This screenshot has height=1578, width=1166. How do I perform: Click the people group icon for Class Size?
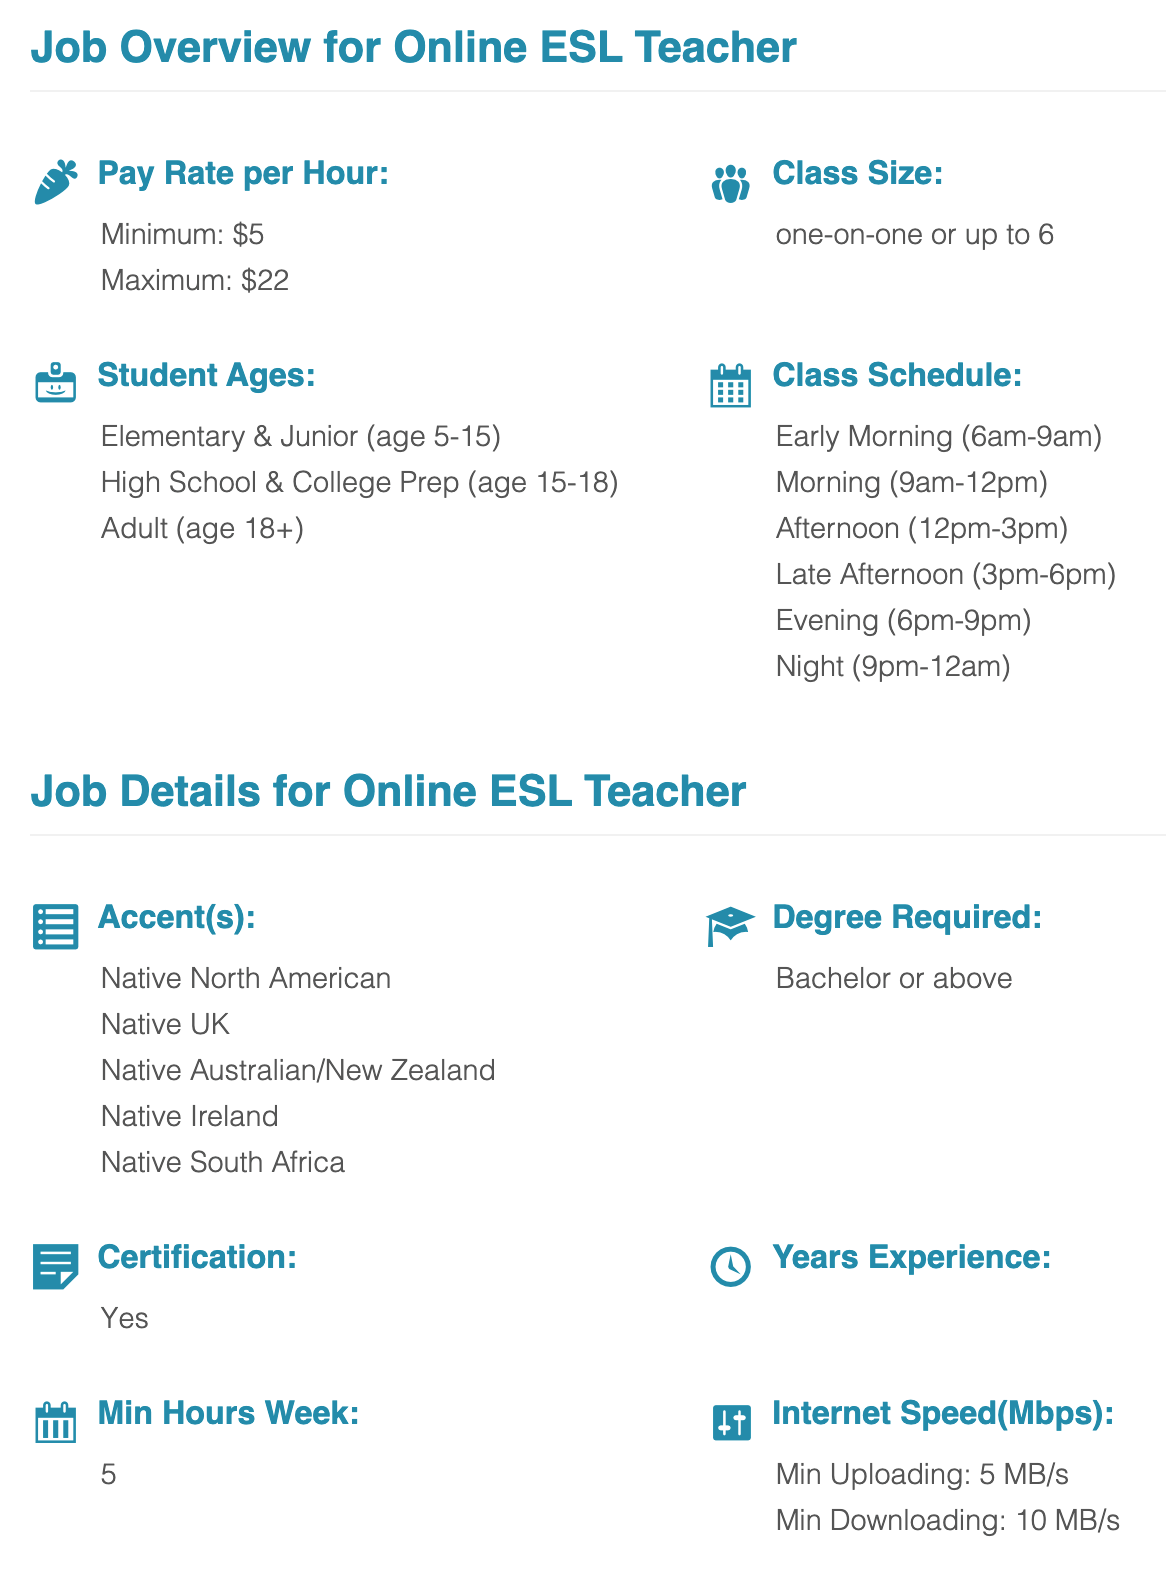tap(731, 183)
